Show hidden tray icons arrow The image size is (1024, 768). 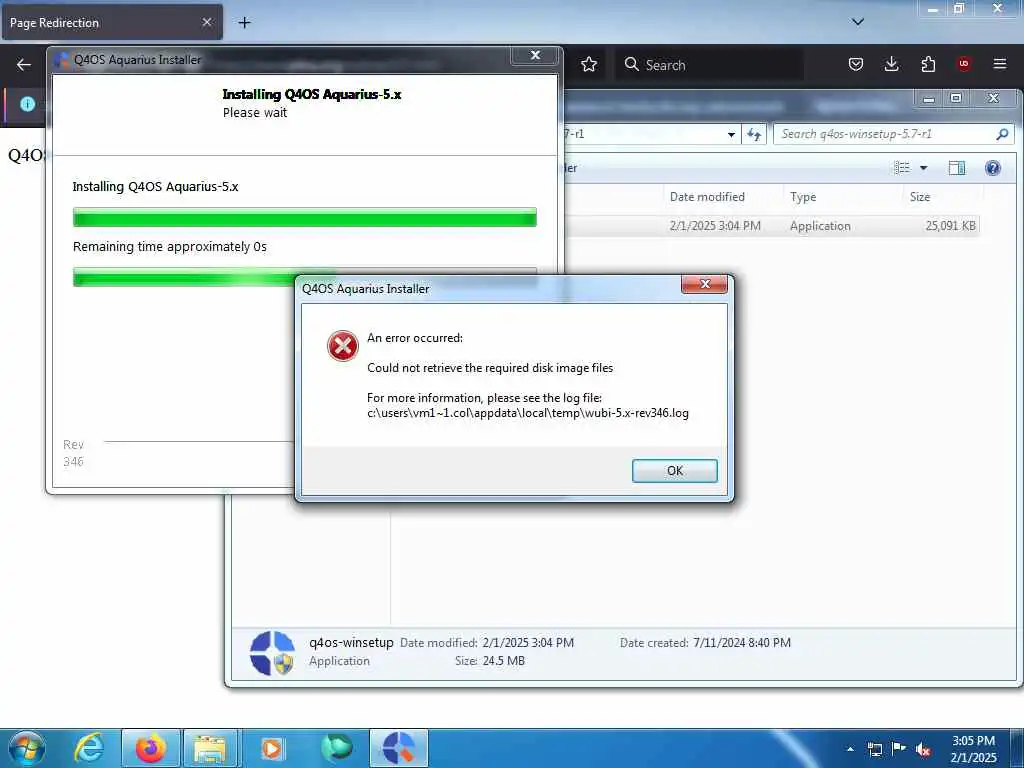pos(850,748)
